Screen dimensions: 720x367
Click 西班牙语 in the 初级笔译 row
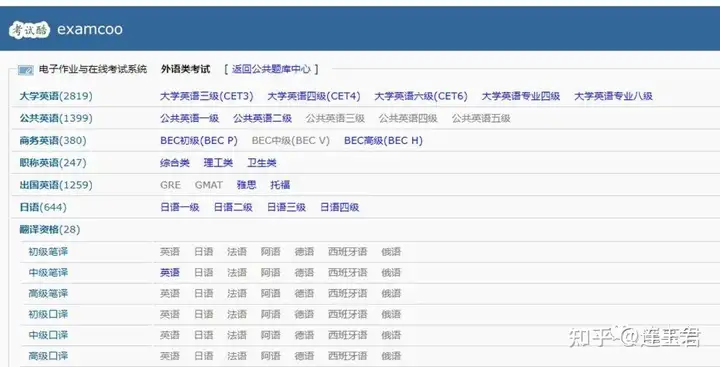348,251
